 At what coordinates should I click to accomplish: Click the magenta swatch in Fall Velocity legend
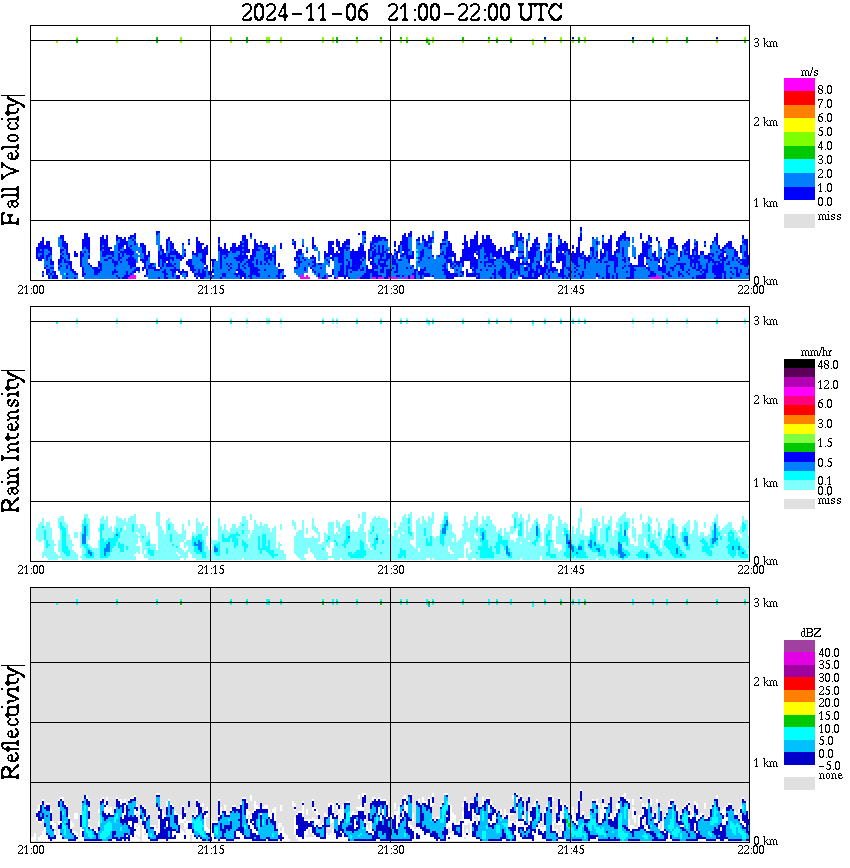pos(799,85)
